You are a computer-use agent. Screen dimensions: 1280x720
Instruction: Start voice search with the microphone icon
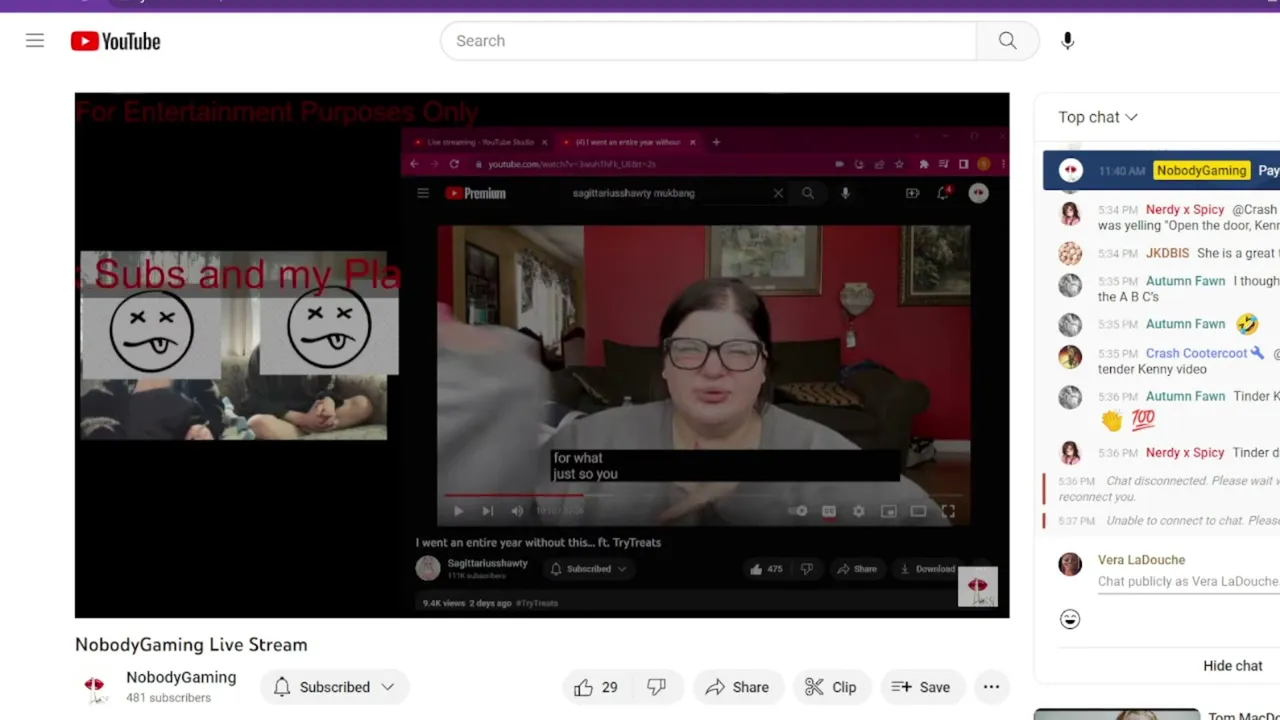click(x=1067, y=41)
